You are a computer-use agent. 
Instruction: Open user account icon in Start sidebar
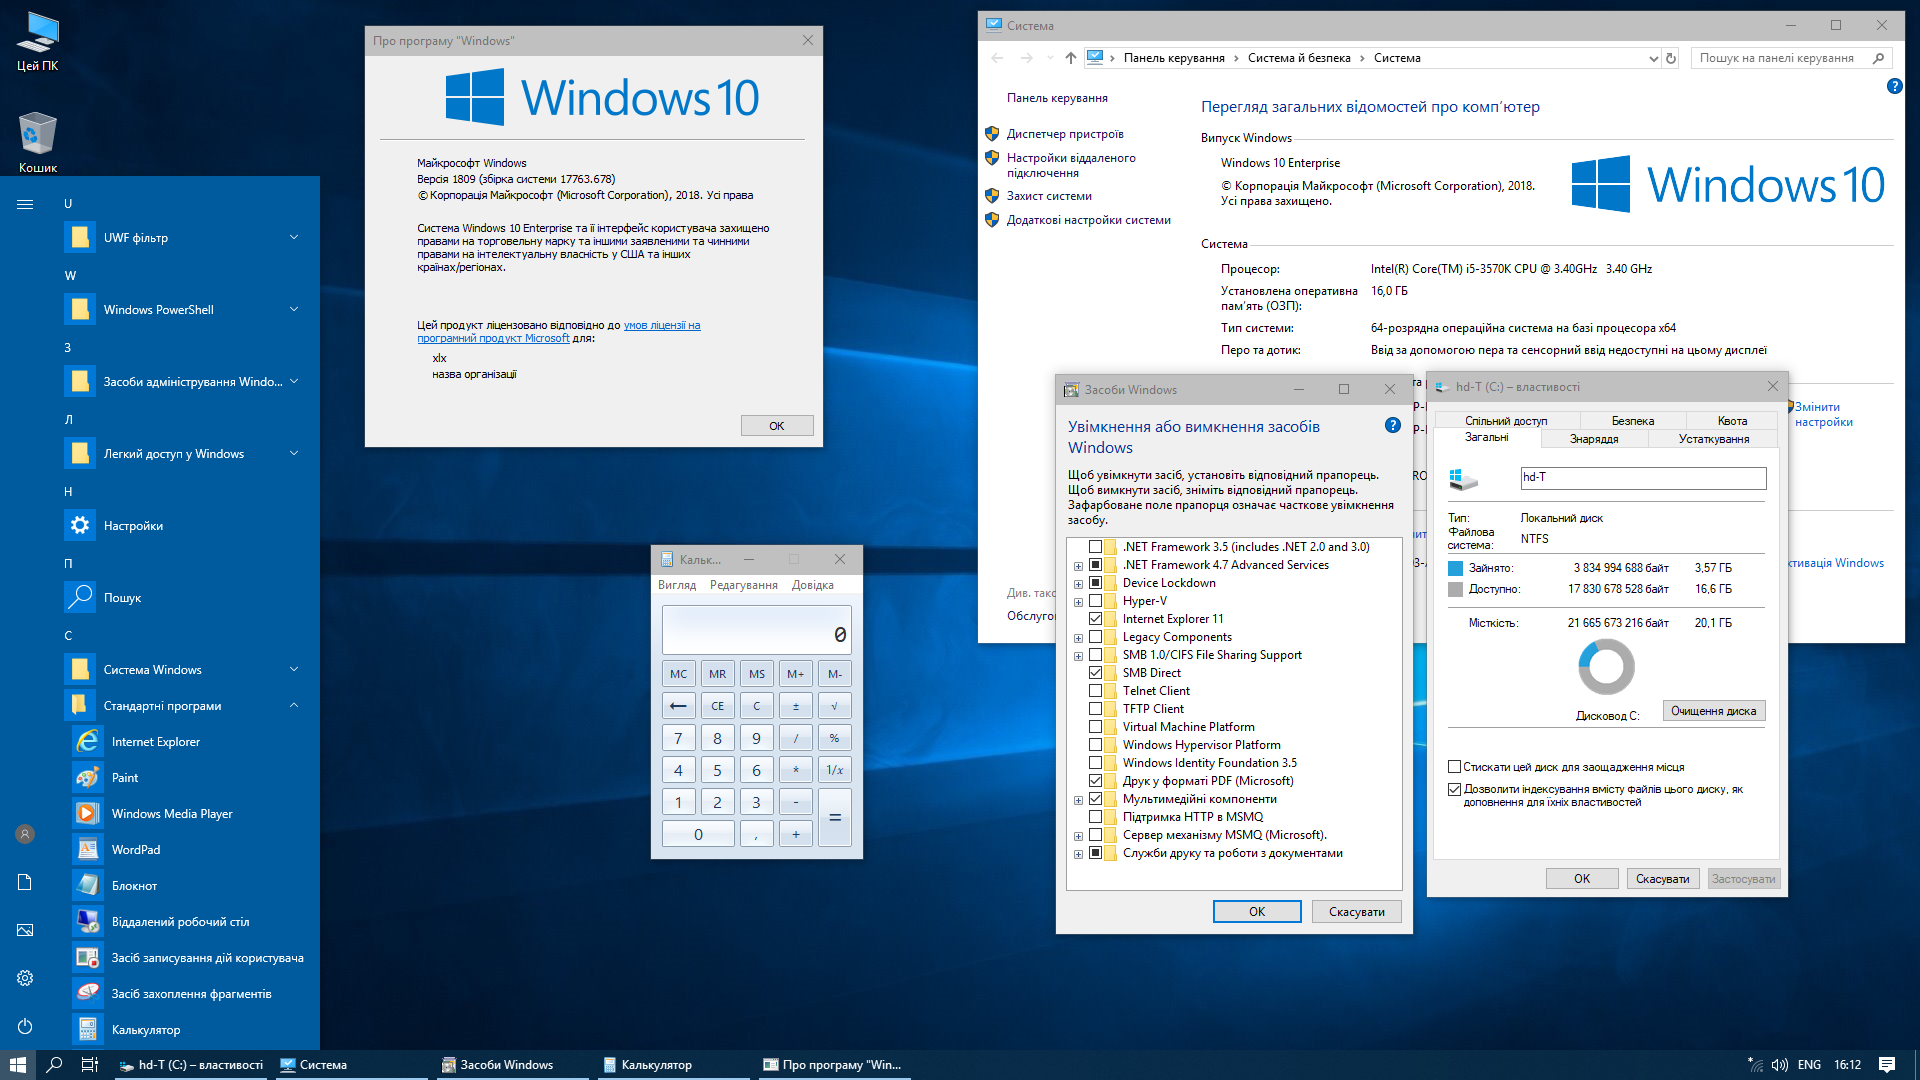click(25, 834)
